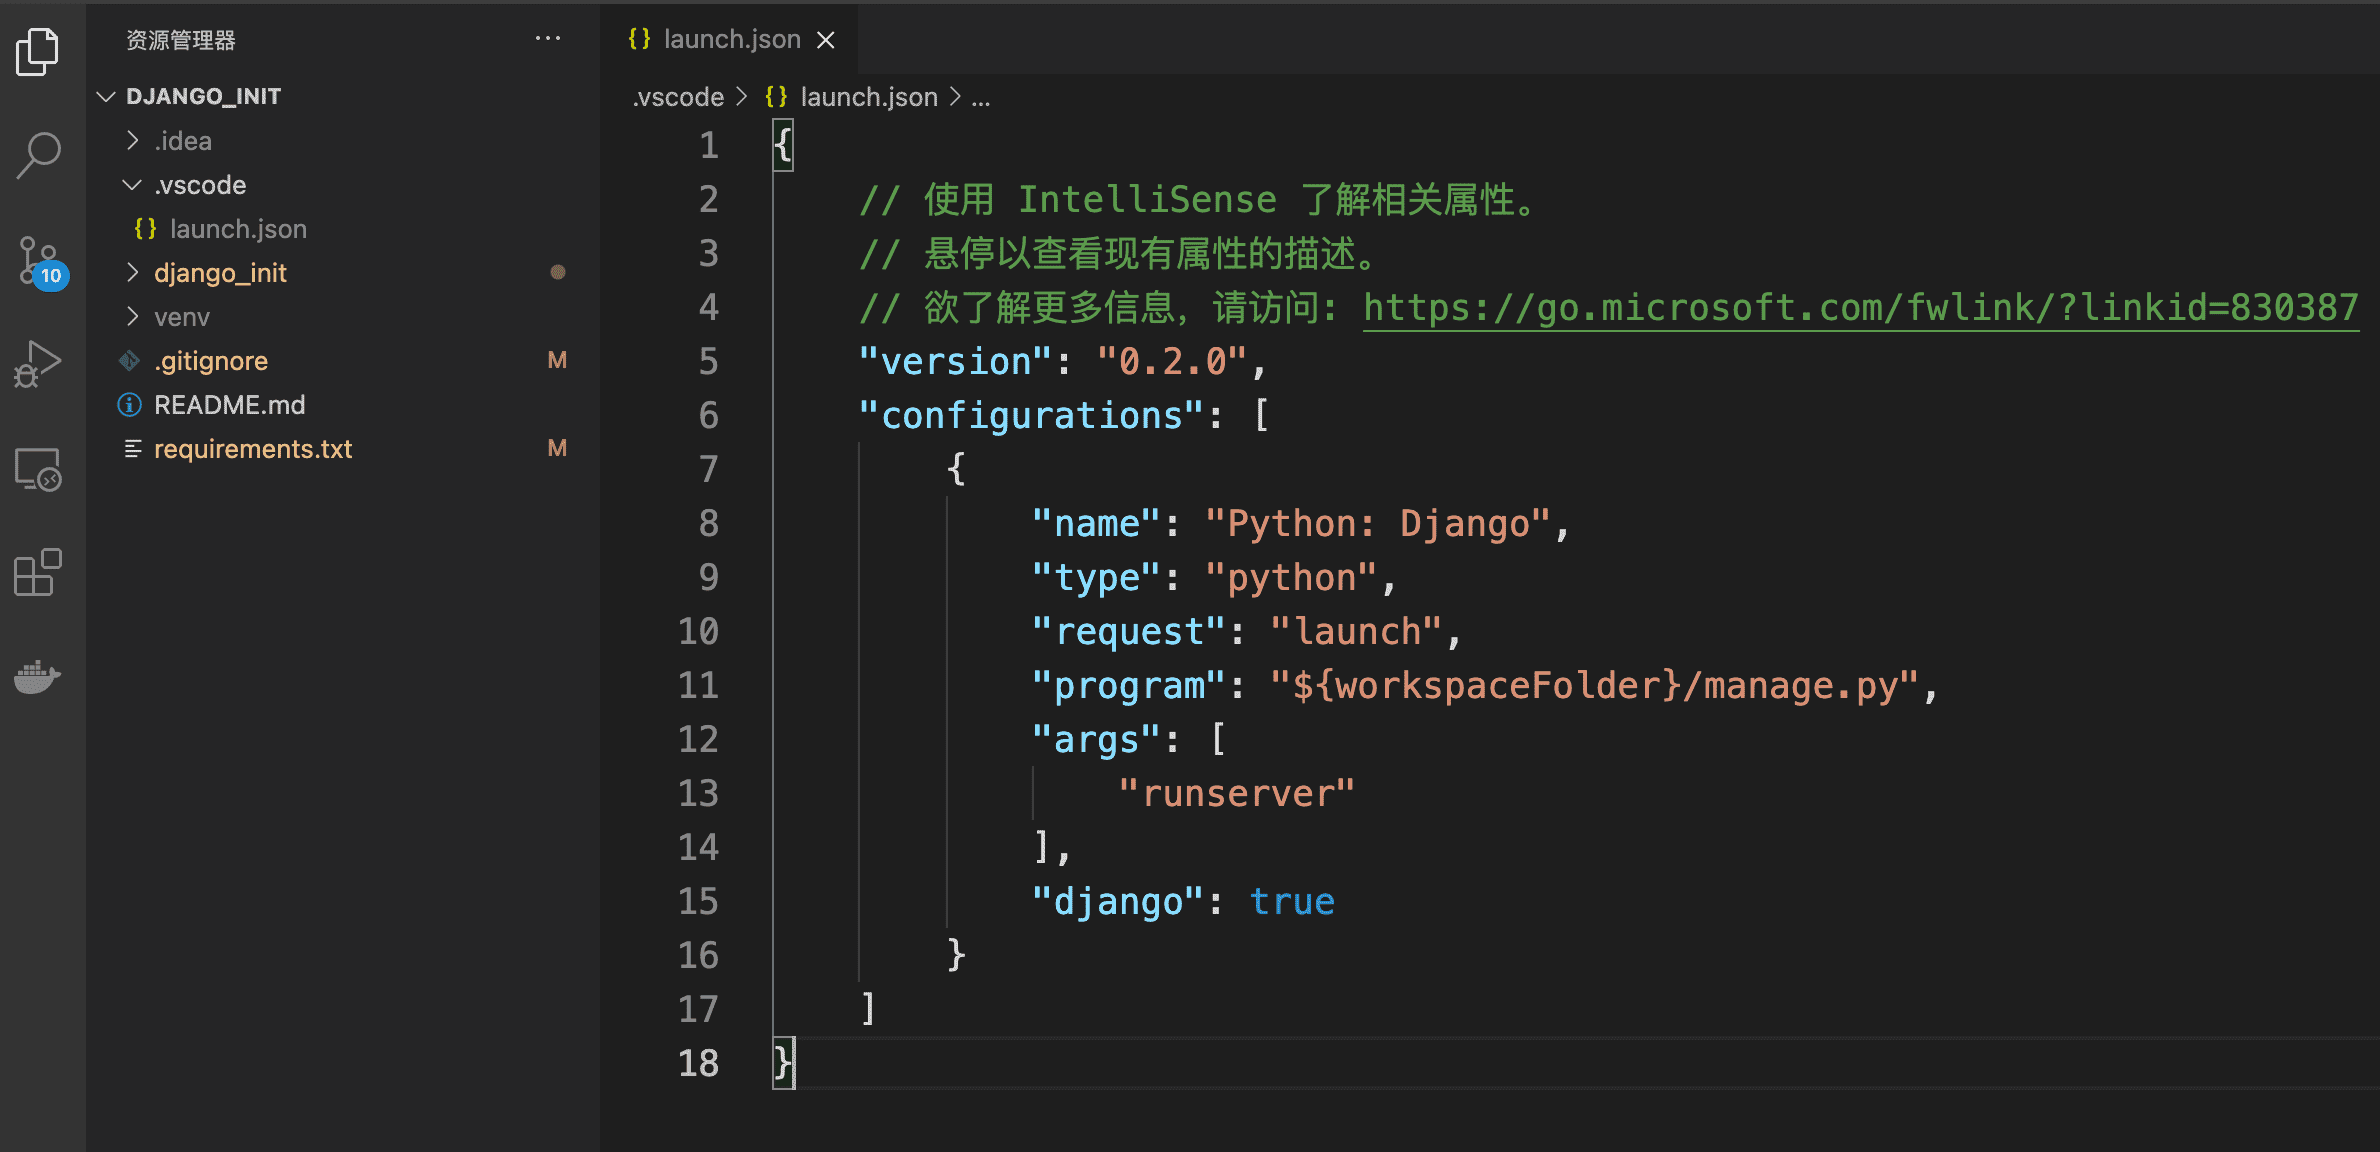Click the modified dot on django_init folder

coord(558,272)
